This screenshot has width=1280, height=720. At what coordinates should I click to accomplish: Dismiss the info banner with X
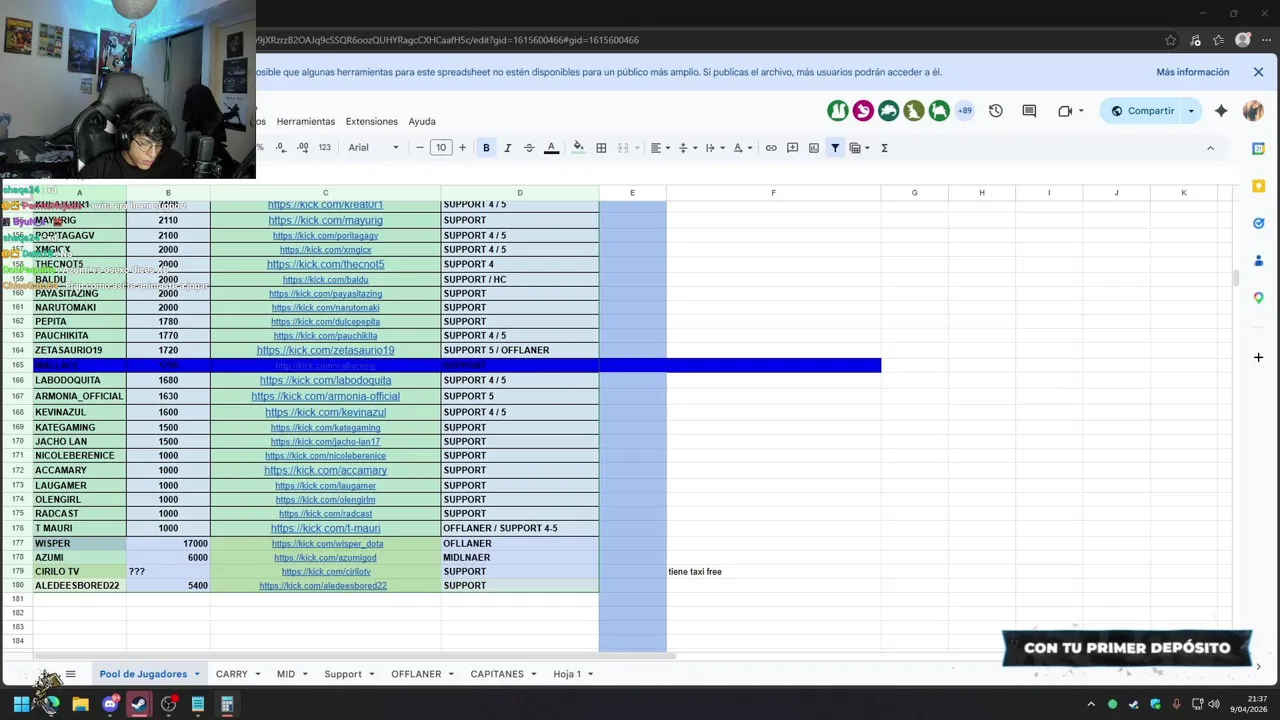point(1258,72)
